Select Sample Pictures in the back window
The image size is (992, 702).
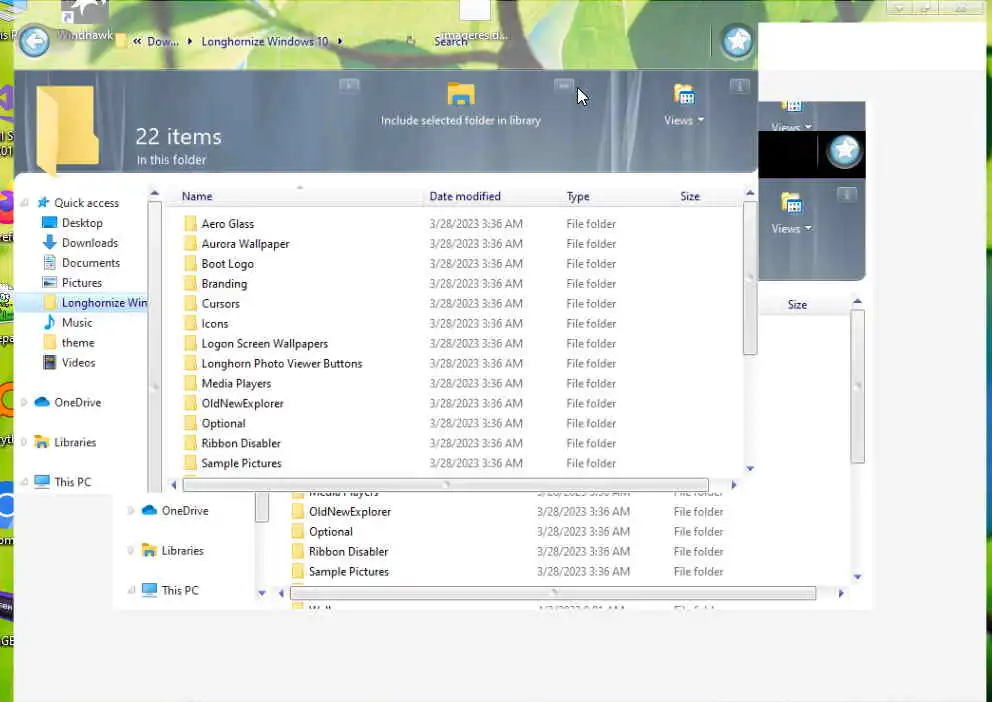[x=349, y=572]
